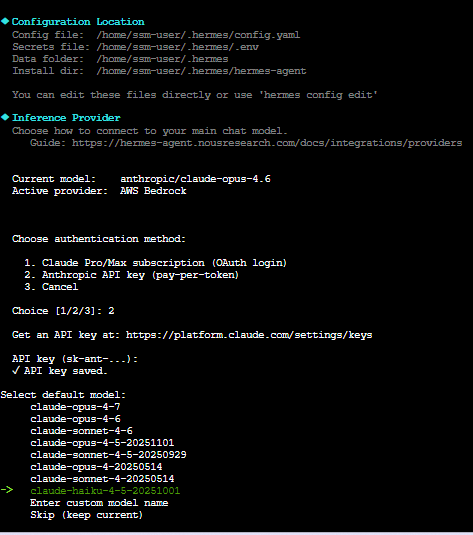
Task: Click the Configuration Location diamond bullet
Action: tap(5, 21)
